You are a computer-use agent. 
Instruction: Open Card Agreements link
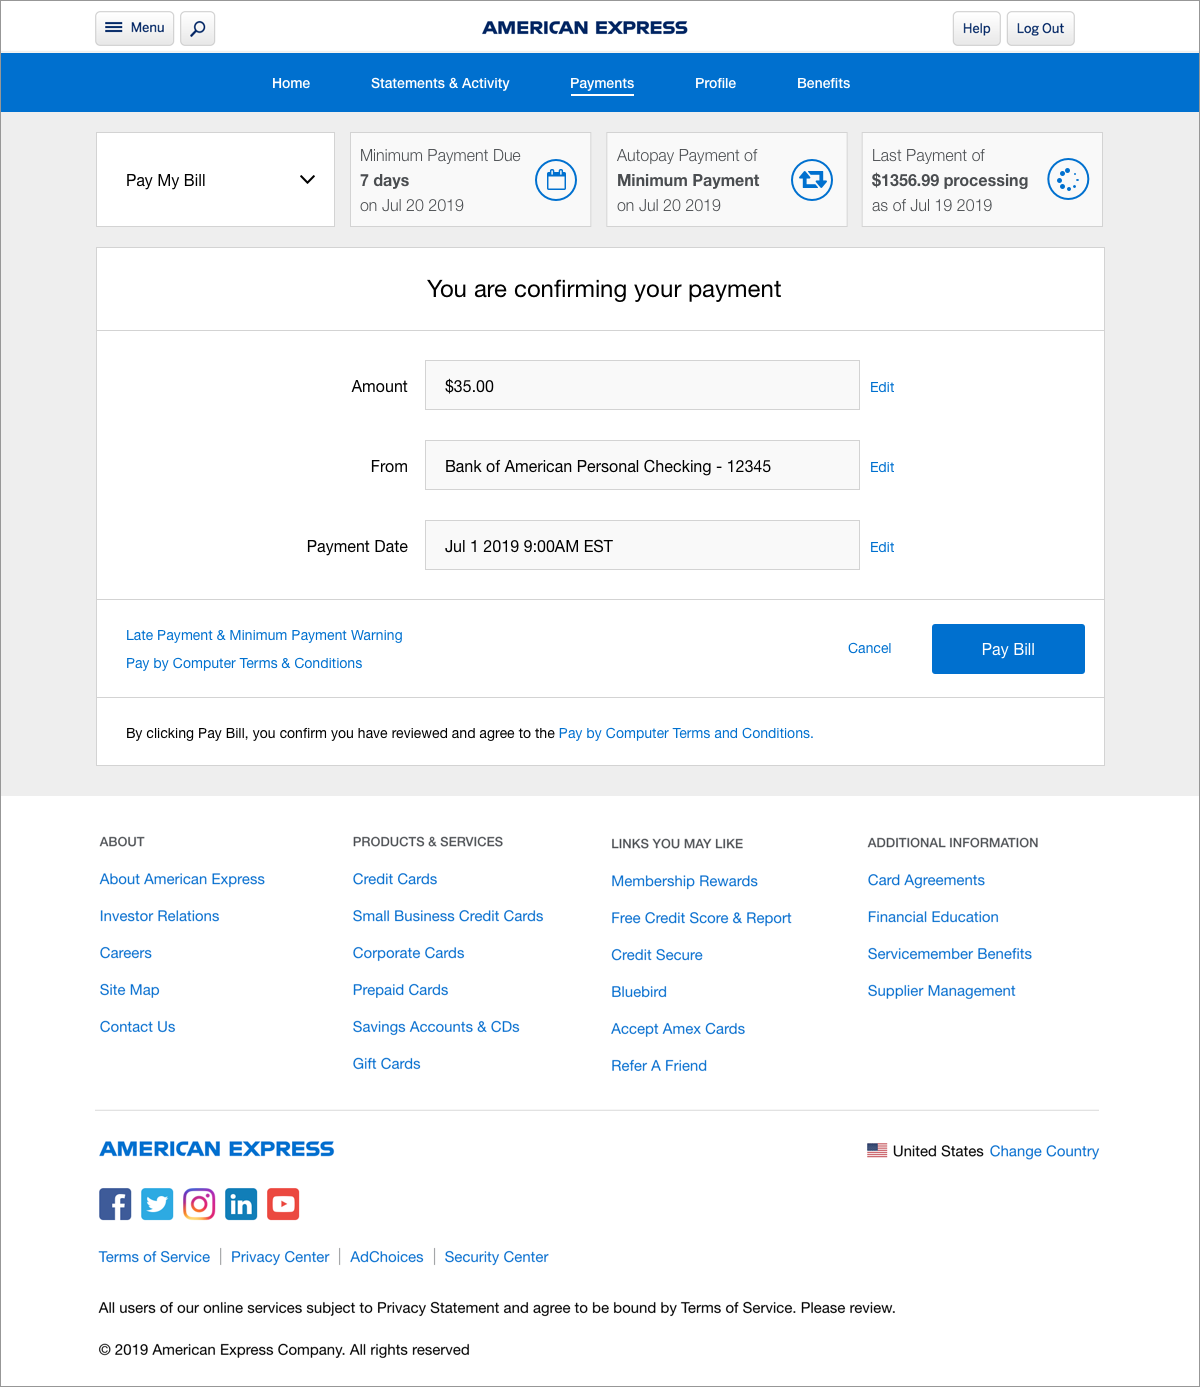pos(926,880)
